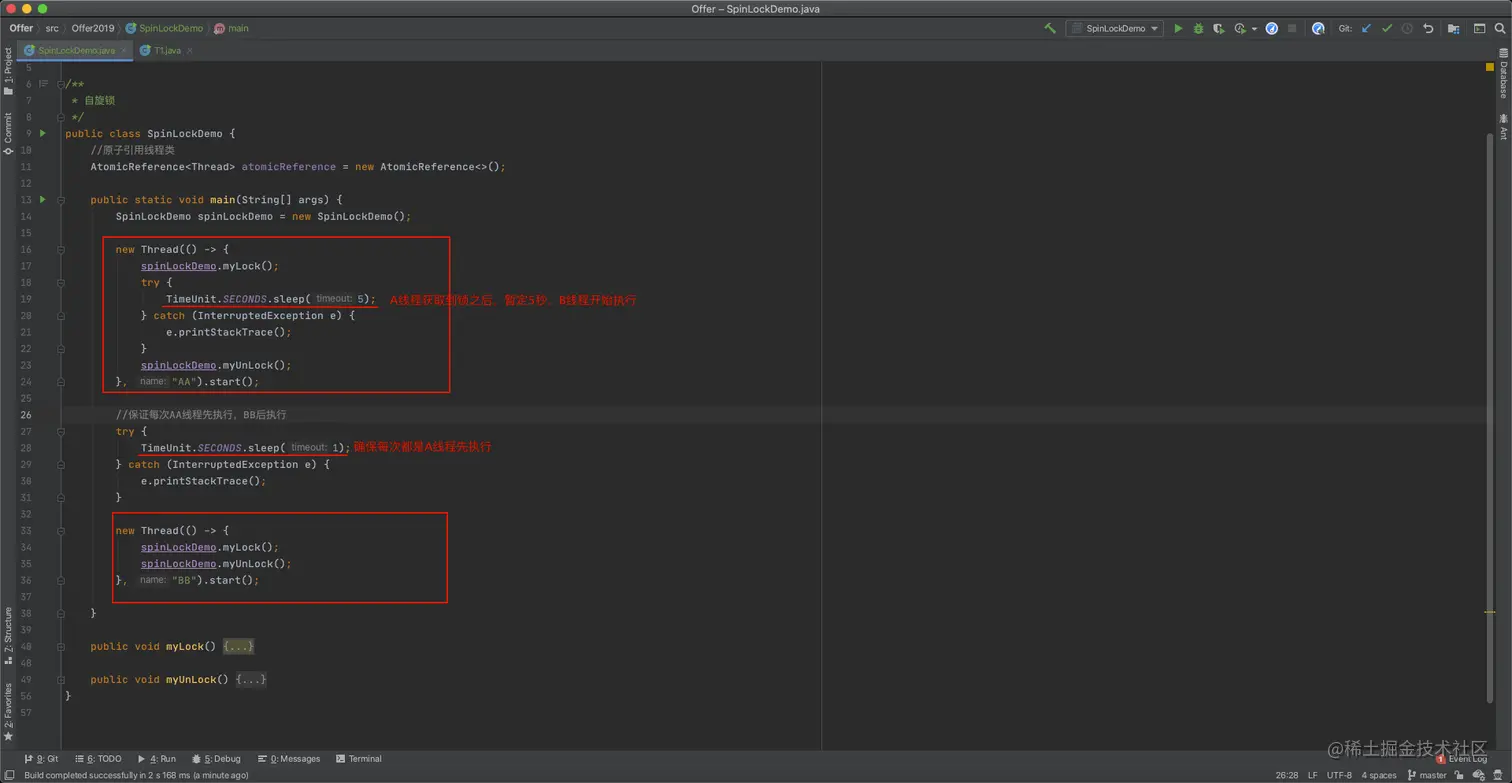
Task: Close the T1.java tab
Action: (x=189, y=50)
